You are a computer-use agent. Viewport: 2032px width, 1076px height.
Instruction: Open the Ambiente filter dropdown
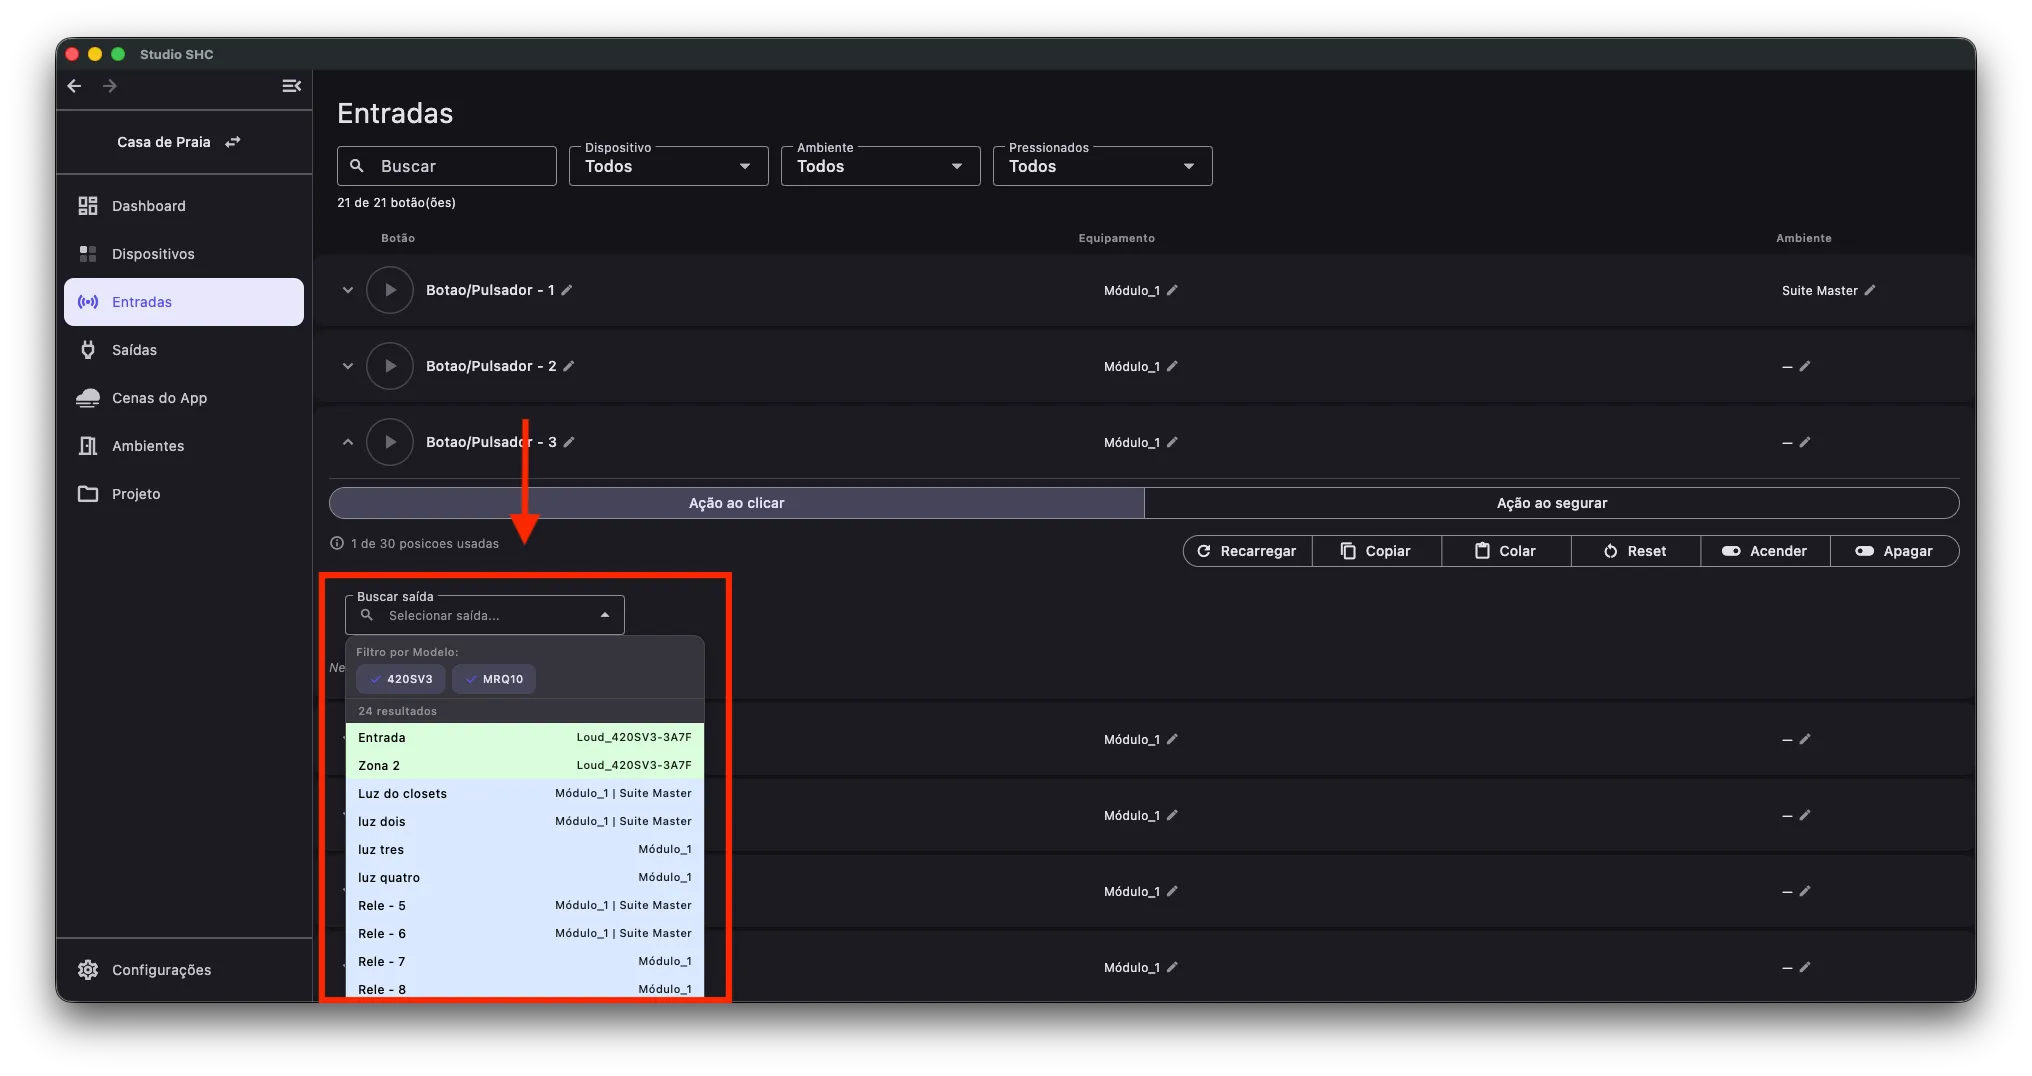881,166
